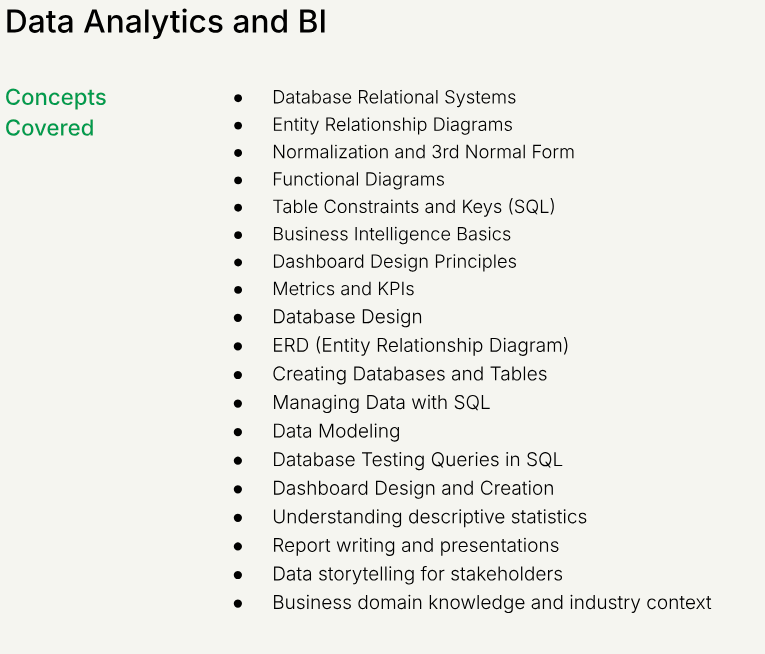Click the "Data Analytics and BI" heading
This screenshot has height=654, width=765.
point(166,23)
